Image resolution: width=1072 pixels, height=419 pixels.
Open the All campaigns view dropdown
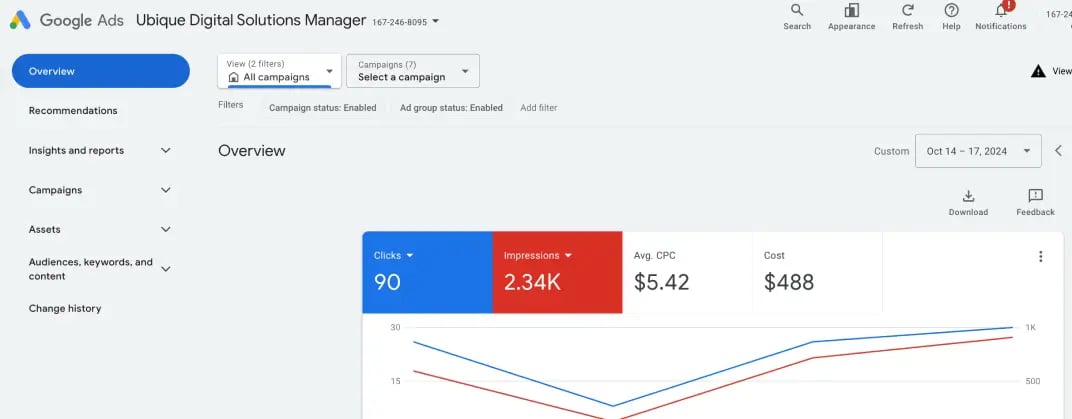click(280, 71)
